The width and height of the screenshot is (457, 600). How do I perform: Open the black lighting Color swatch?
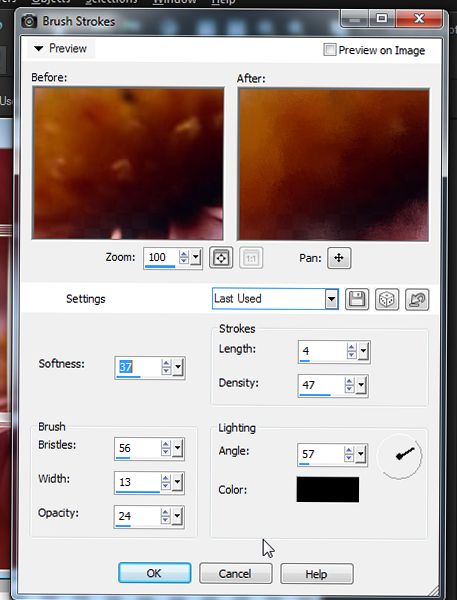pyautogui.click(x=328, y=489)
